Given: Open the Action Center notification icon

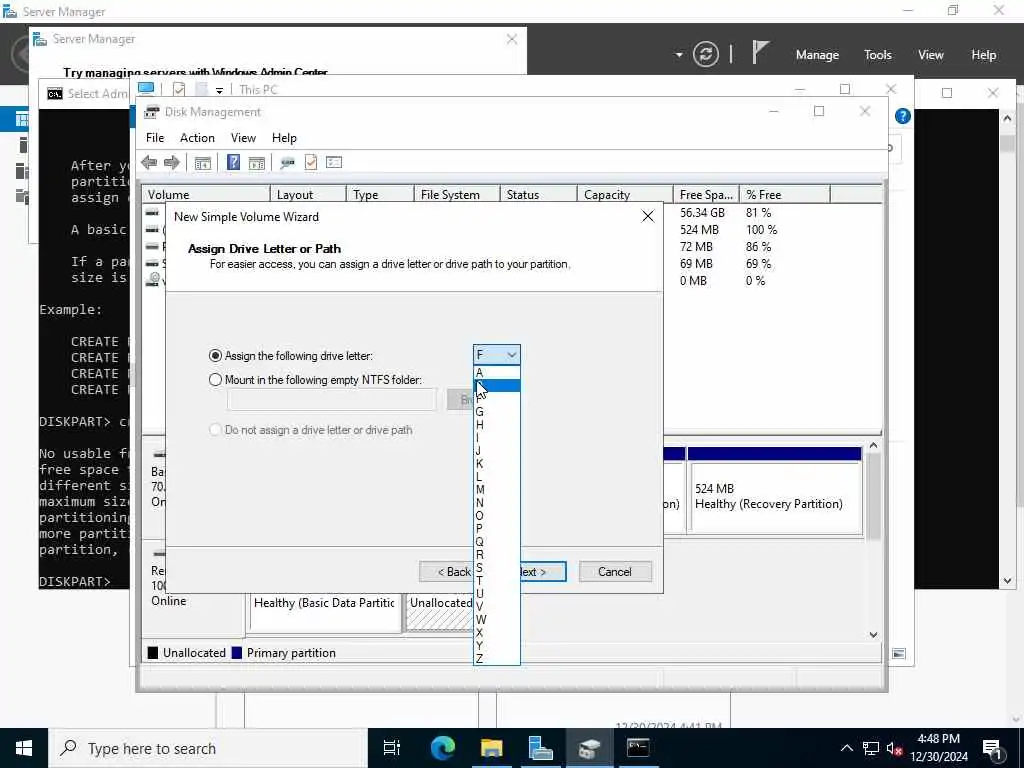Looking at the screenshot, I should 992,749.
